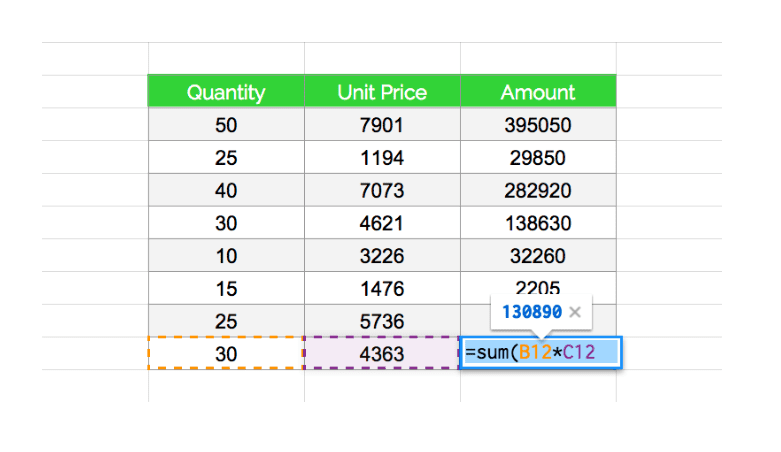Select unit price cell 5736
781x452 pixels.
(x=382, y=321)
